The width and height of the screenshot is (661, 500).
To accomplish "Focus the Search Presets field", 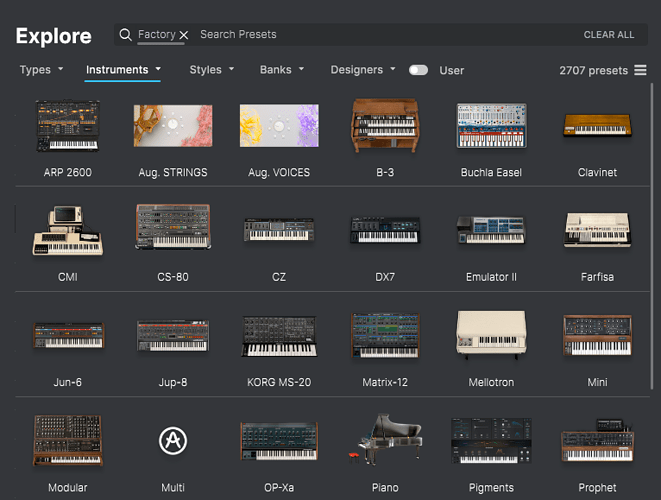I will click(238, 34).
